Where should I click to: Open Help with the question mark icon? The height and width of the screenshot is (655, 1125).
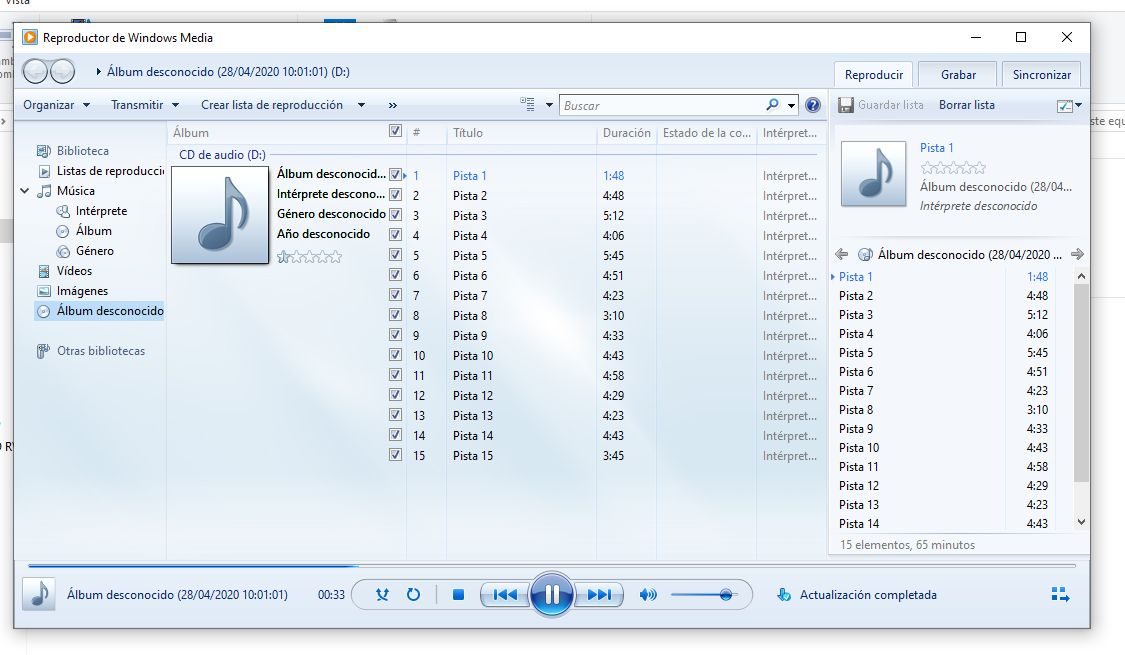point(812,105)
